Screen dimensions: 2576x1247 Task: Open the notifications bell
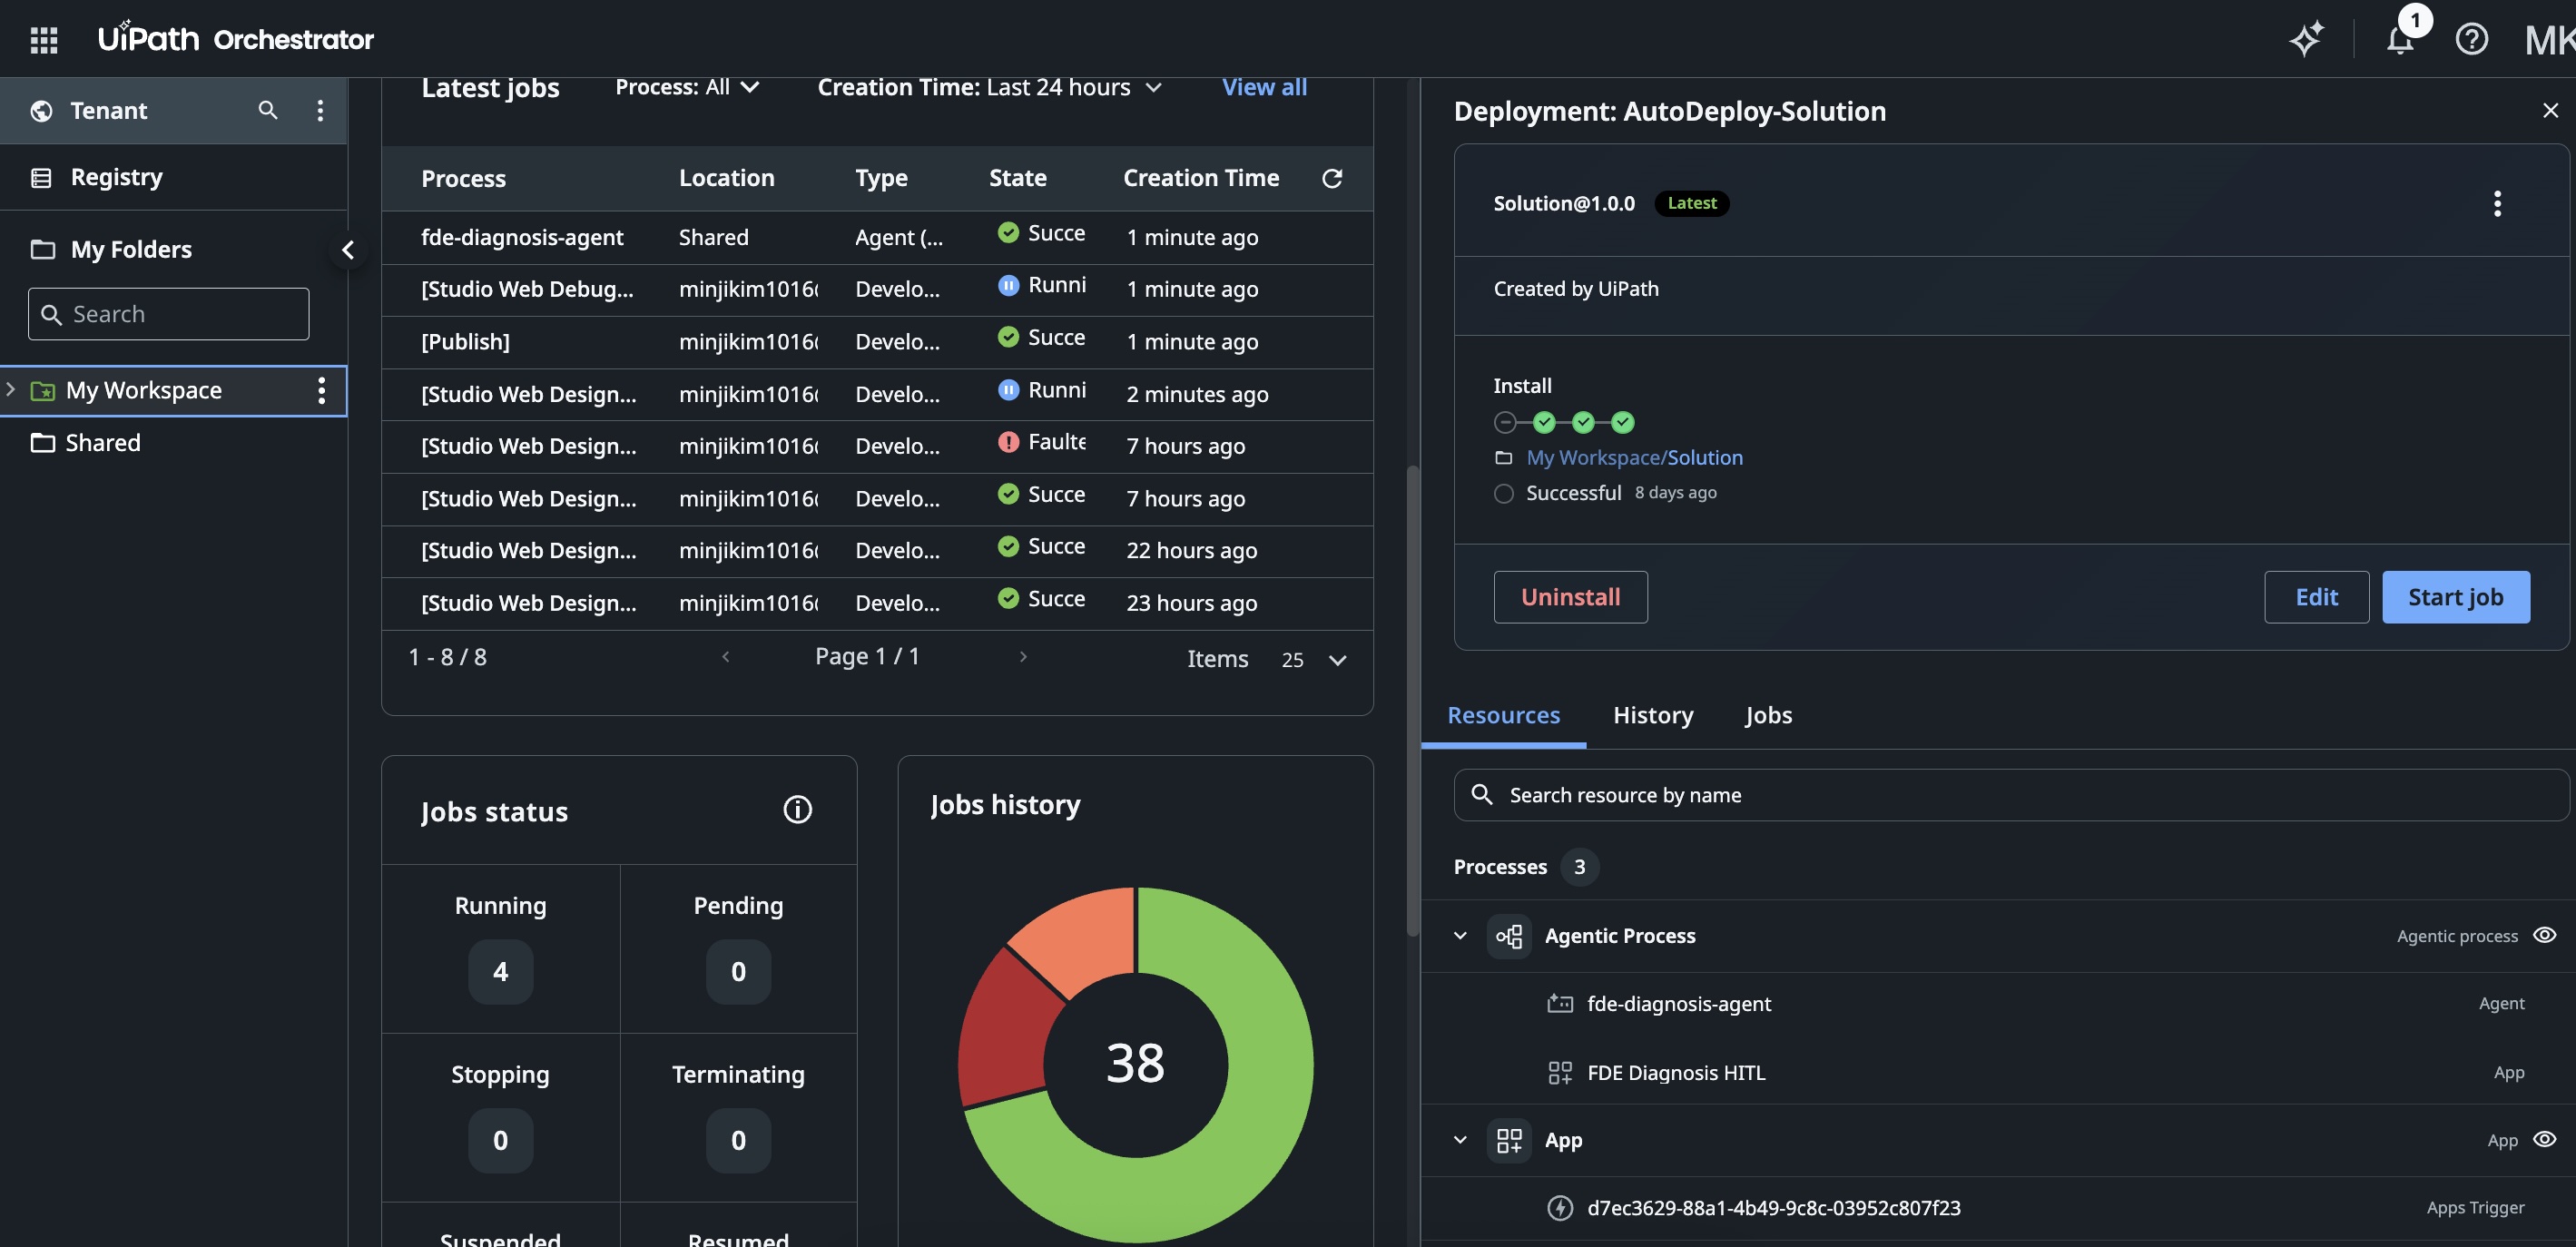click(x=2400, y=40)
